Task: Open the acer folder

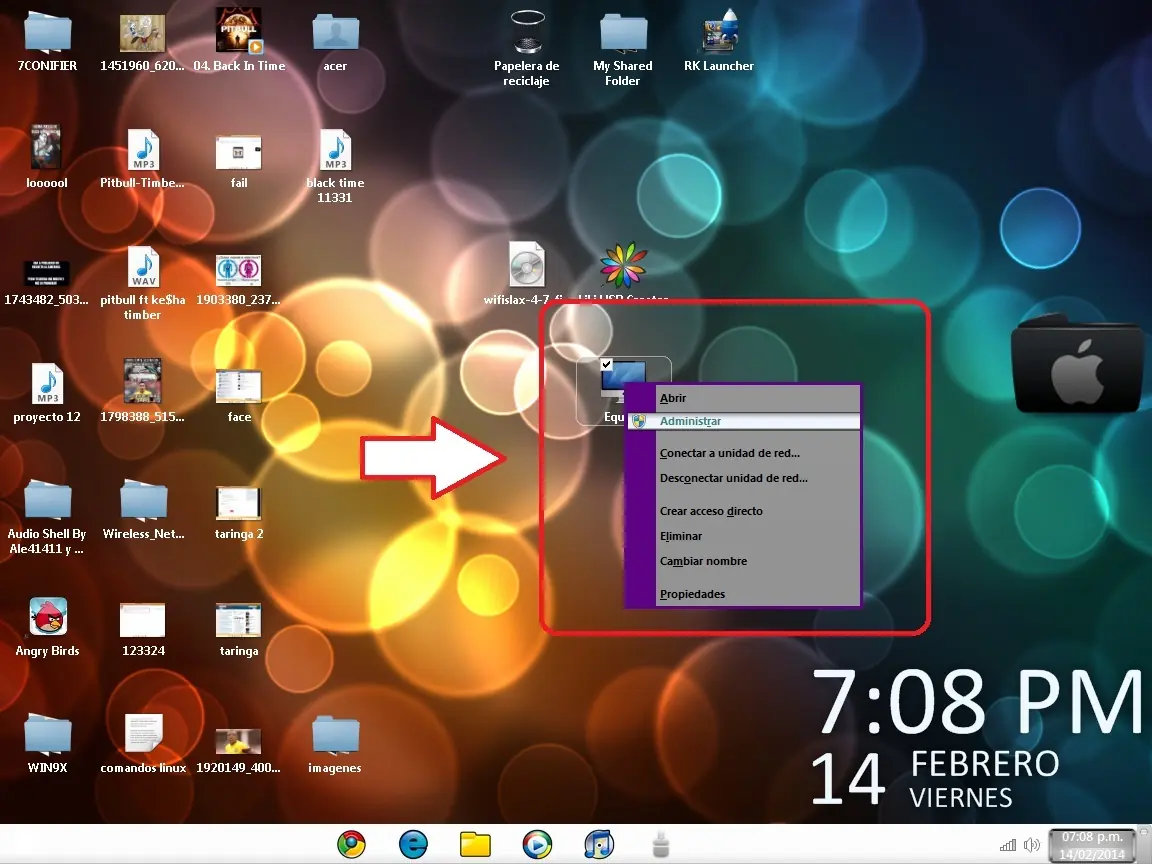Action: [x=335, y=32]
